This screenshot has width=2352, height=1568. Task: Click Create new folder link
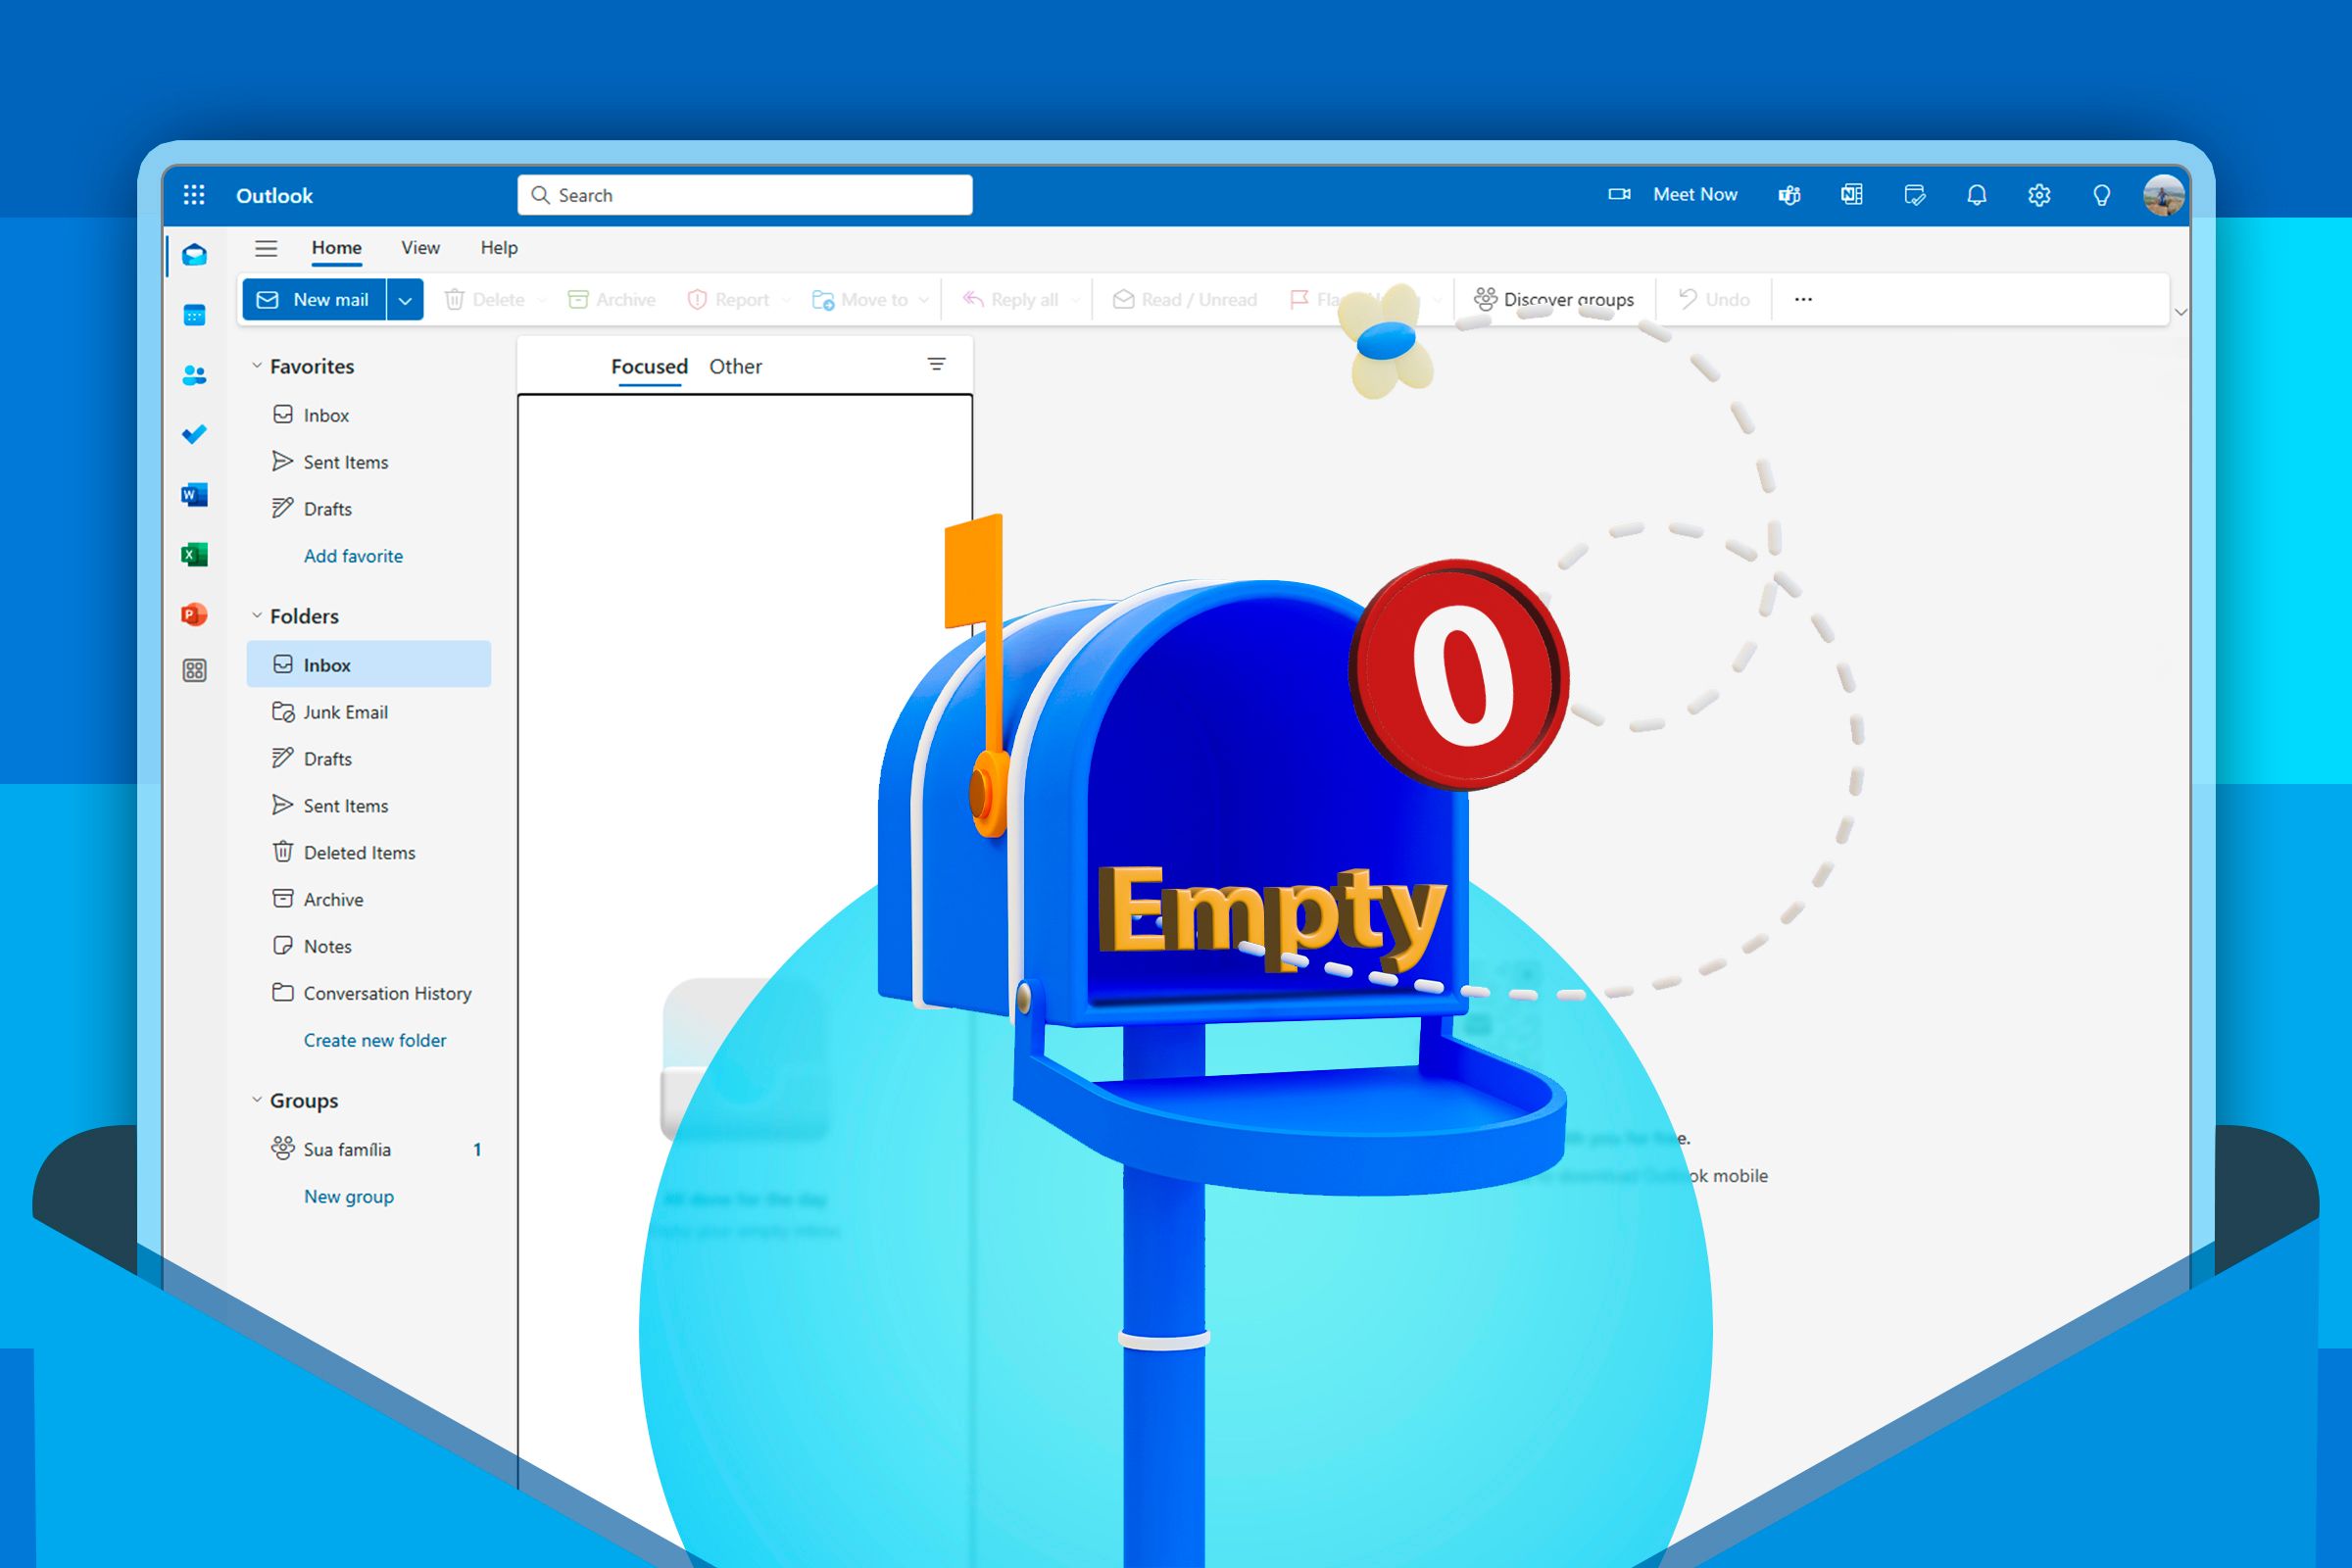[x=375, y=1040]
